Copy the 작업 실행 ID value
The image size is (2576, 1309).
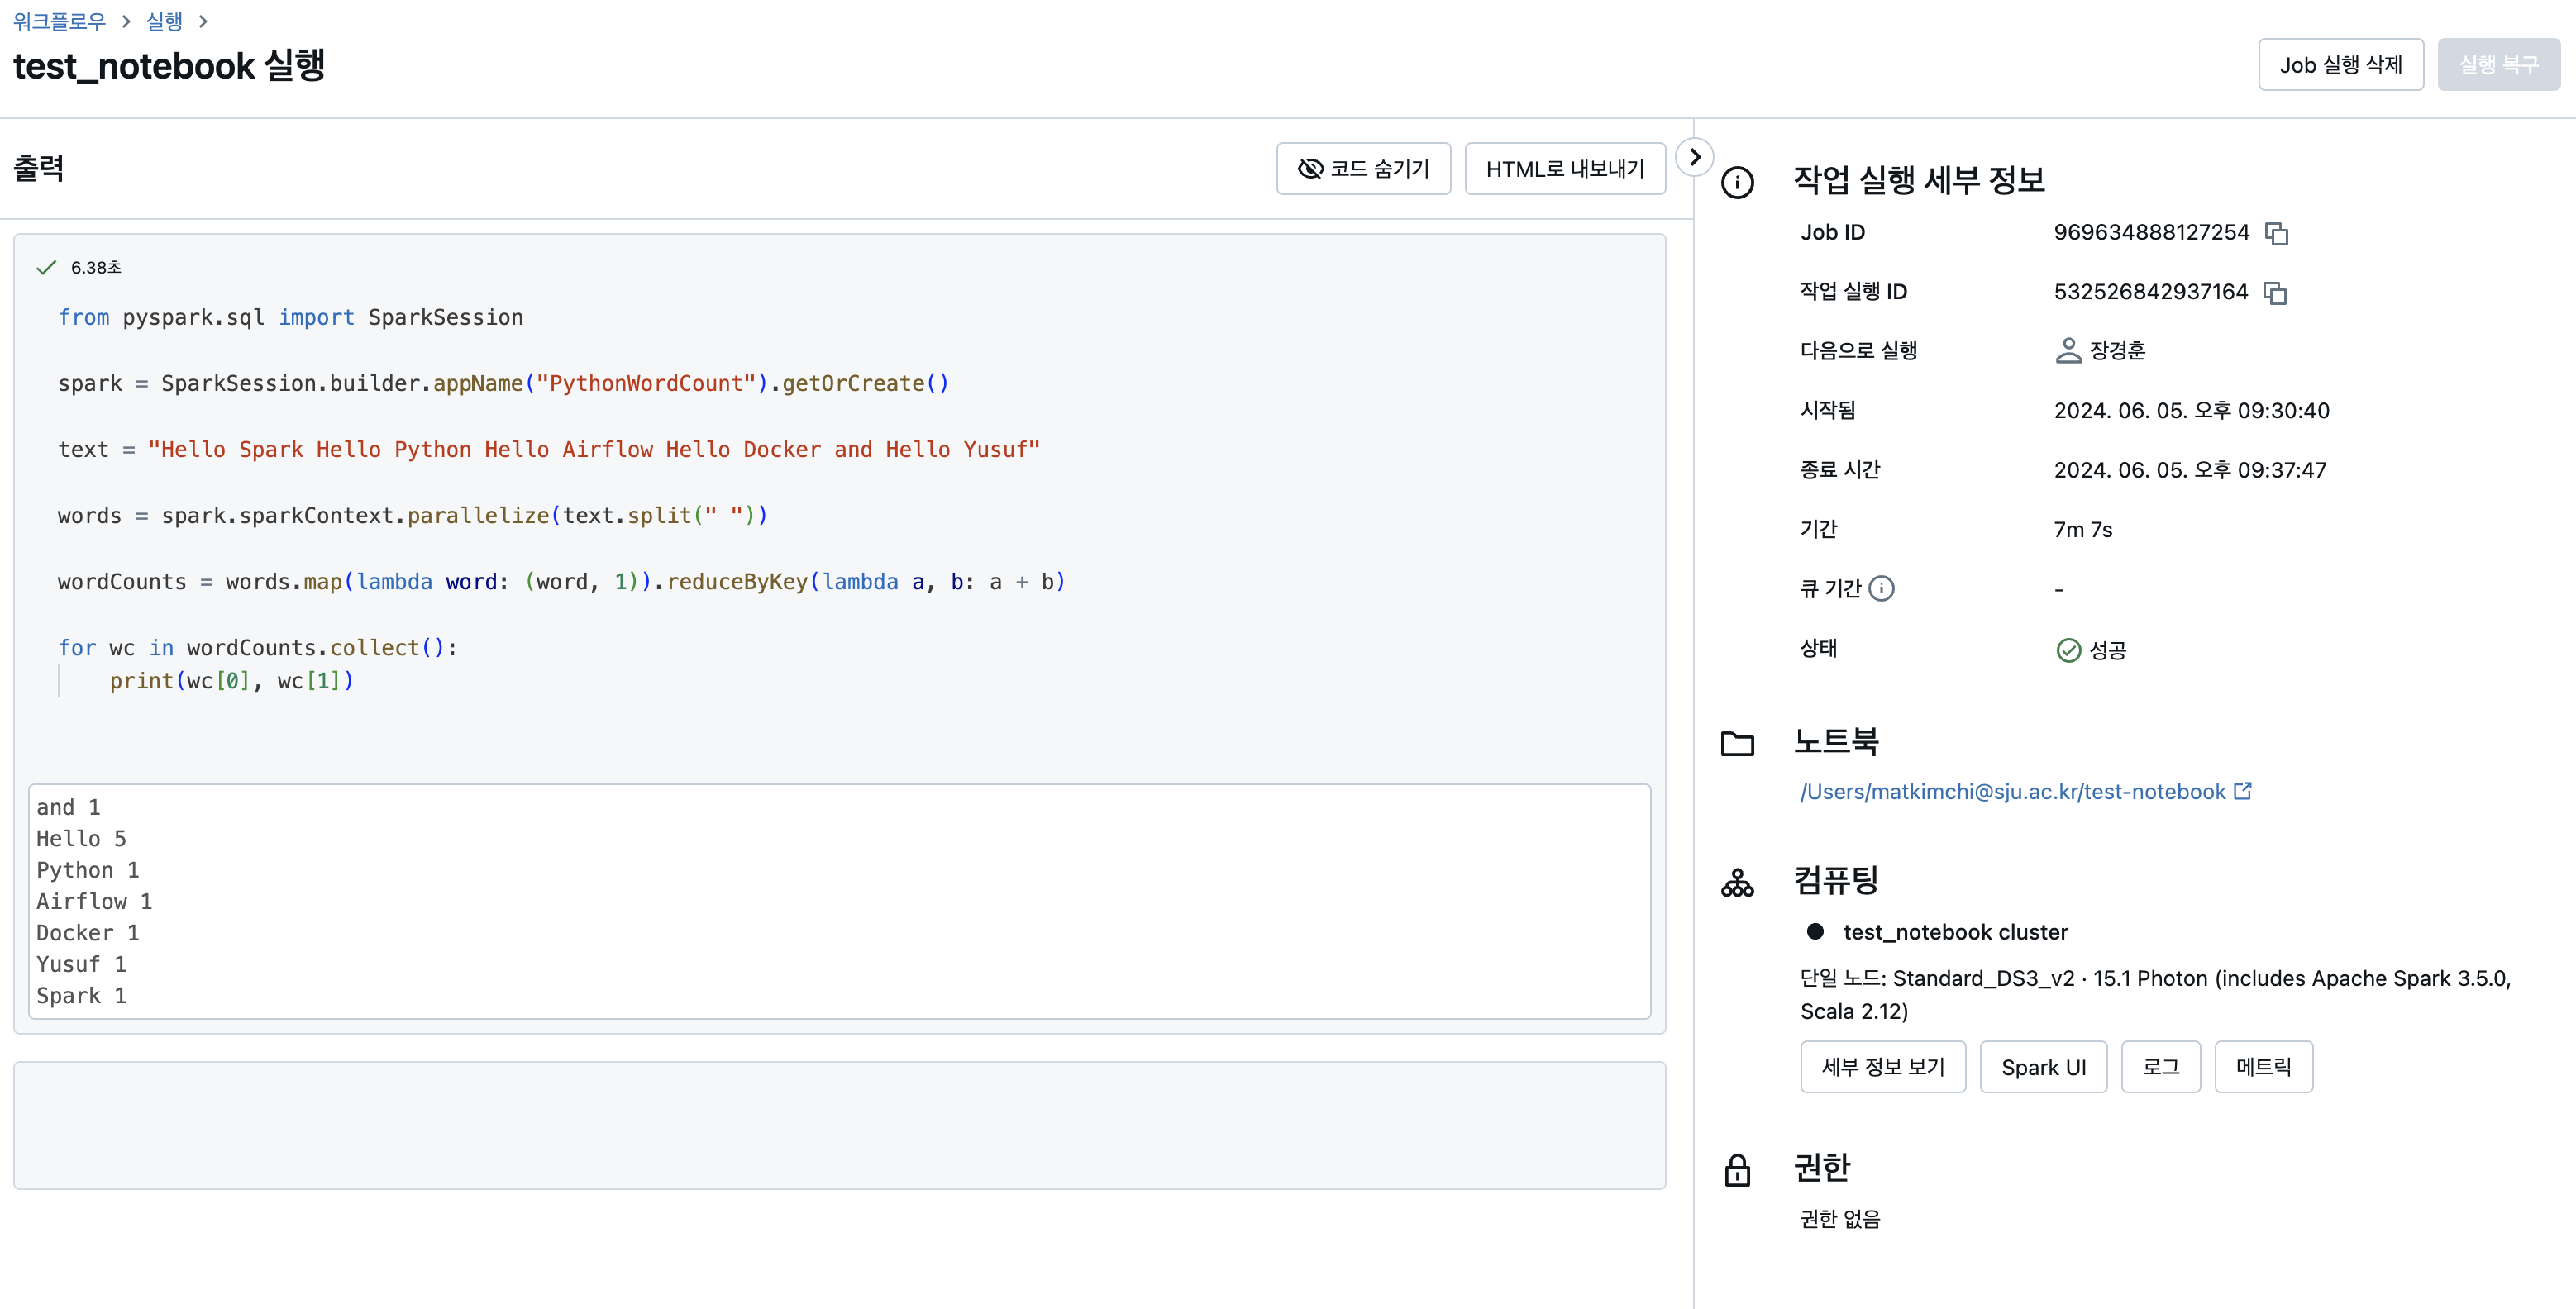click(x=2275, y=293)
